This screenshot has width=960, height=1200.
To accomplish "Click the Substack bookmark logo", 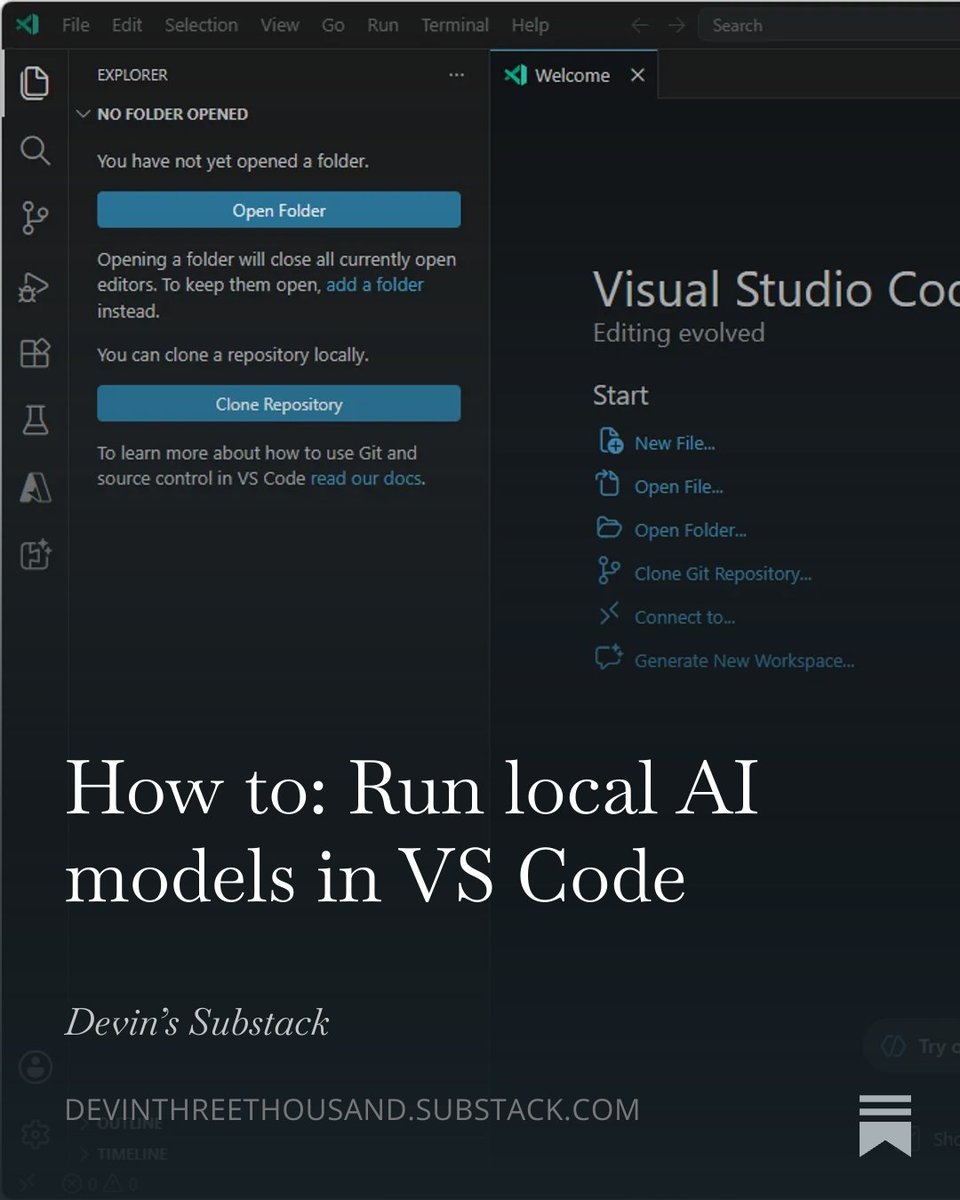I will pos(885,1125).
